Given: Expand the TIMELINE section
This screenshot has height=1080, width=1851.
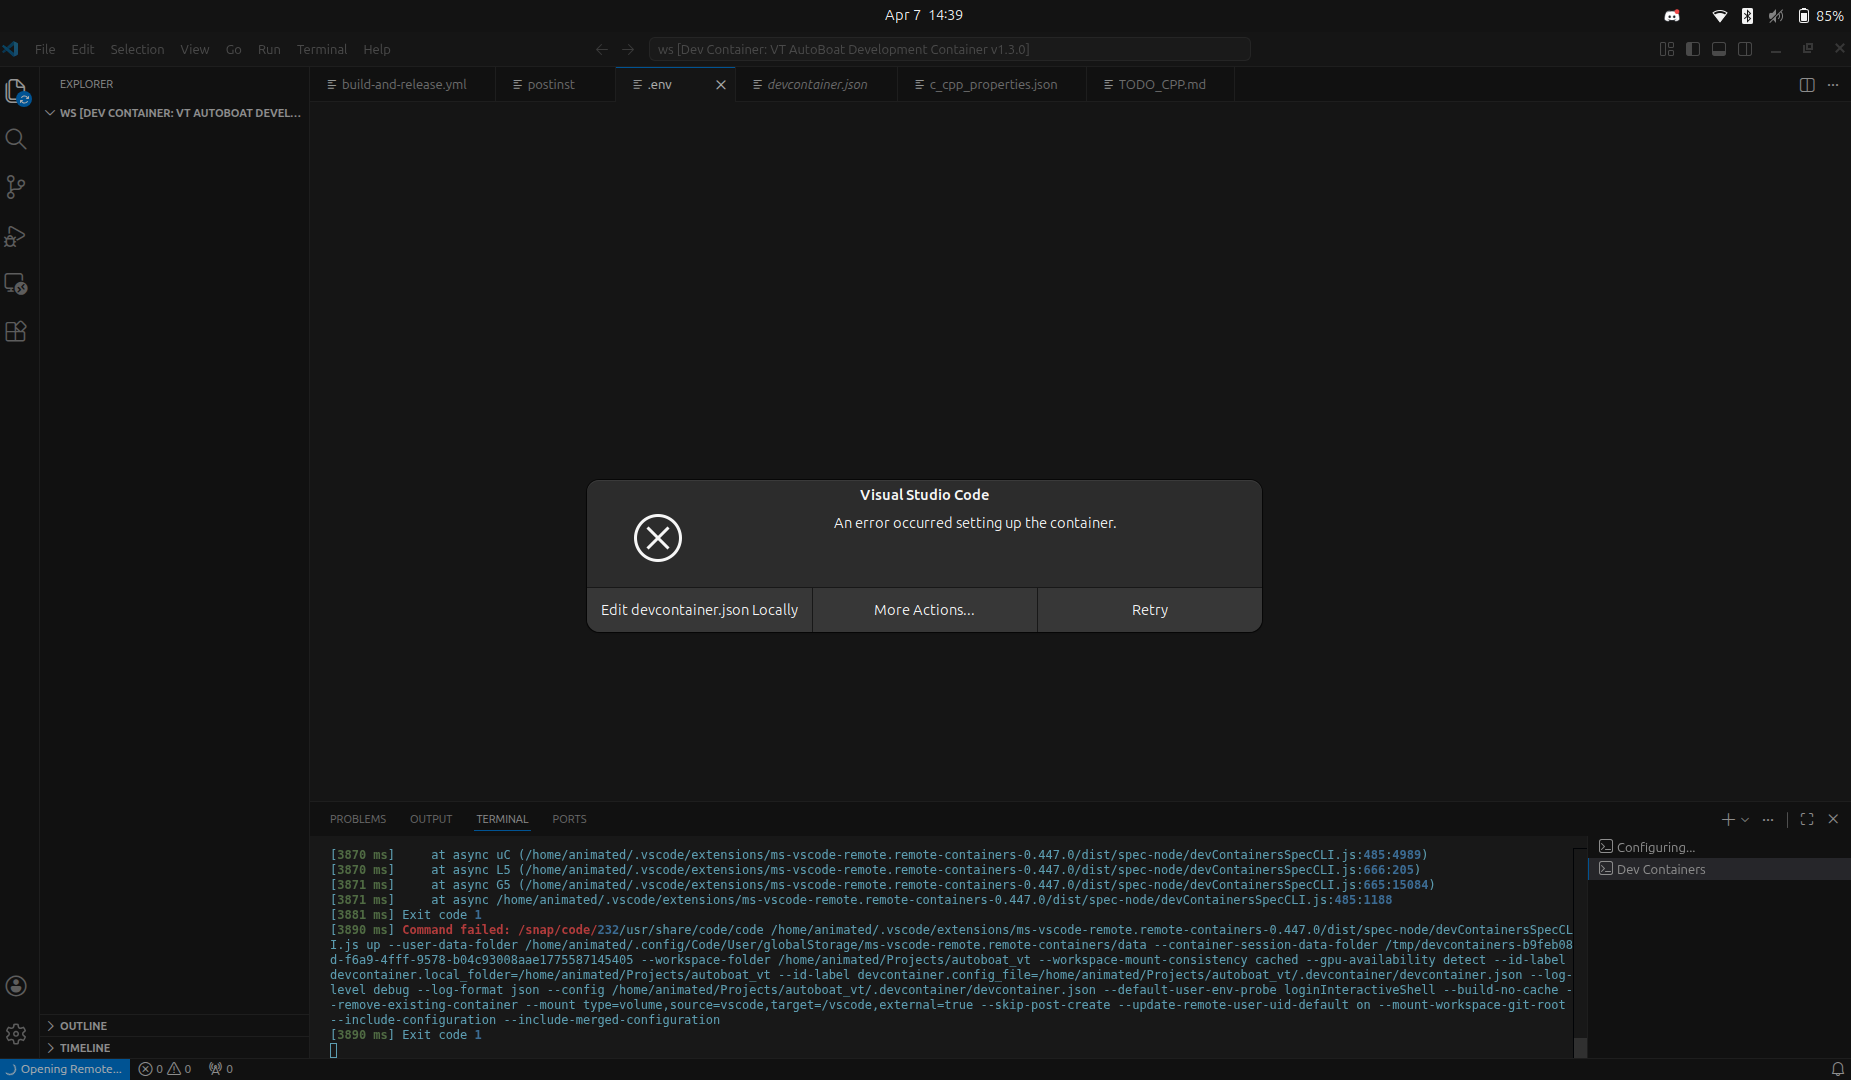Looking at the screenshot, I should pyautogui.click(x=85, y=1047).
